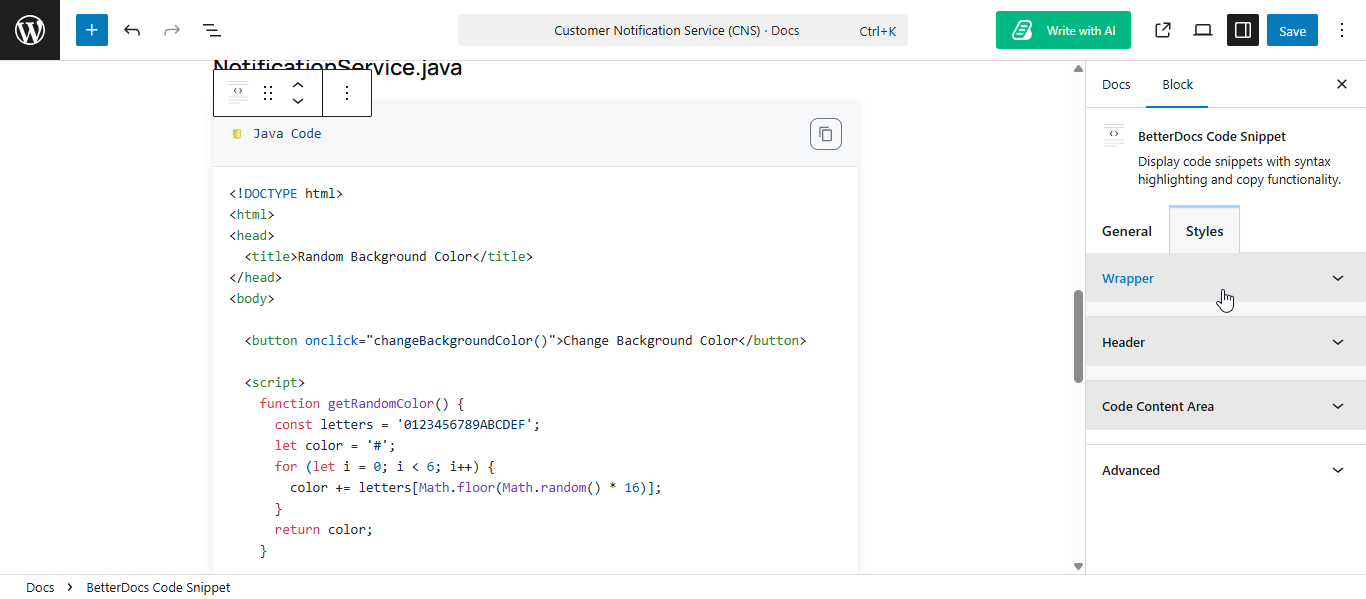
Task: Click the '<!DOCTYPE html>' code line
Action: point(286,194)
